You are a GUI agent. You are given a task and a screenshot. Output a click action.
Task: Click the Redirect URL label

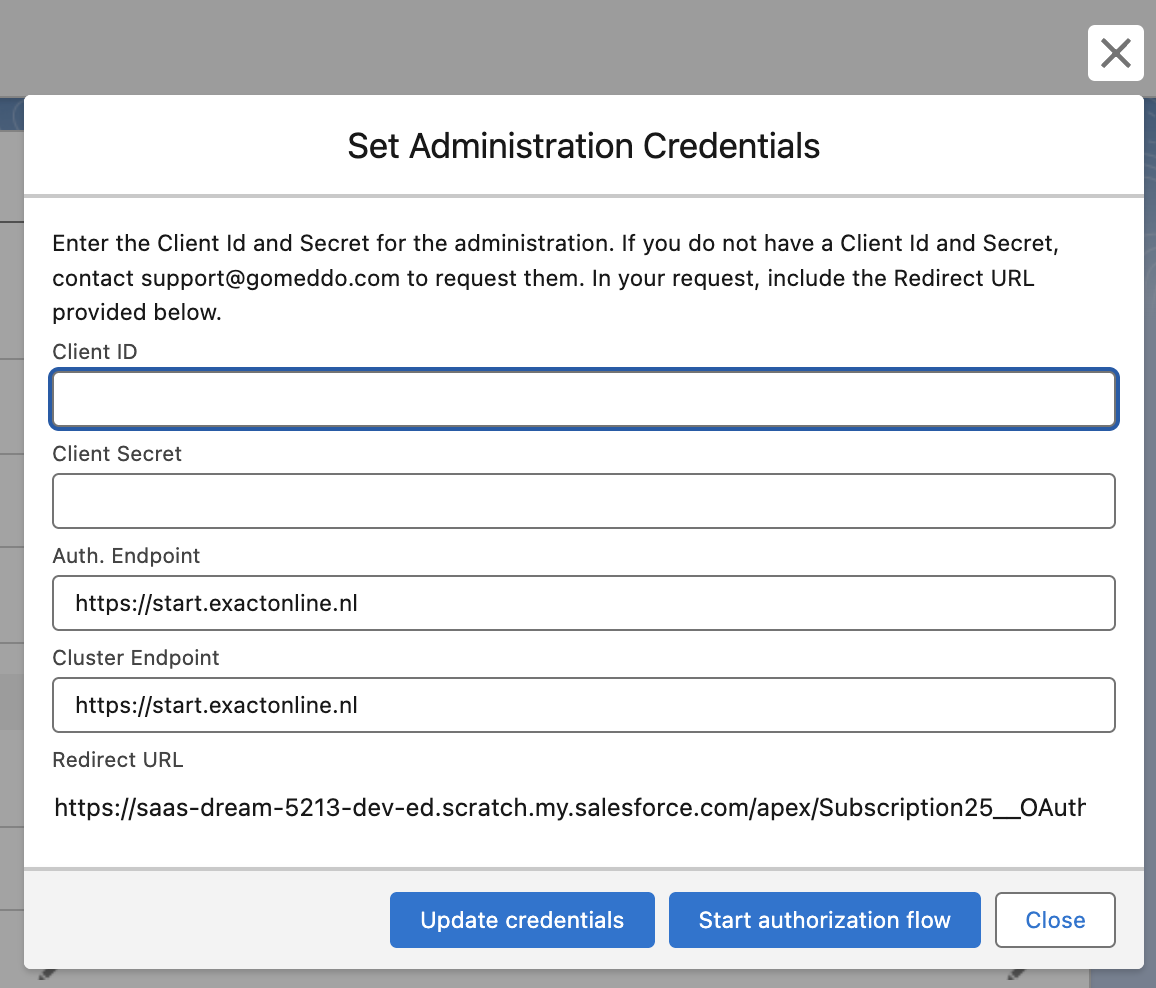coord(118,760)
